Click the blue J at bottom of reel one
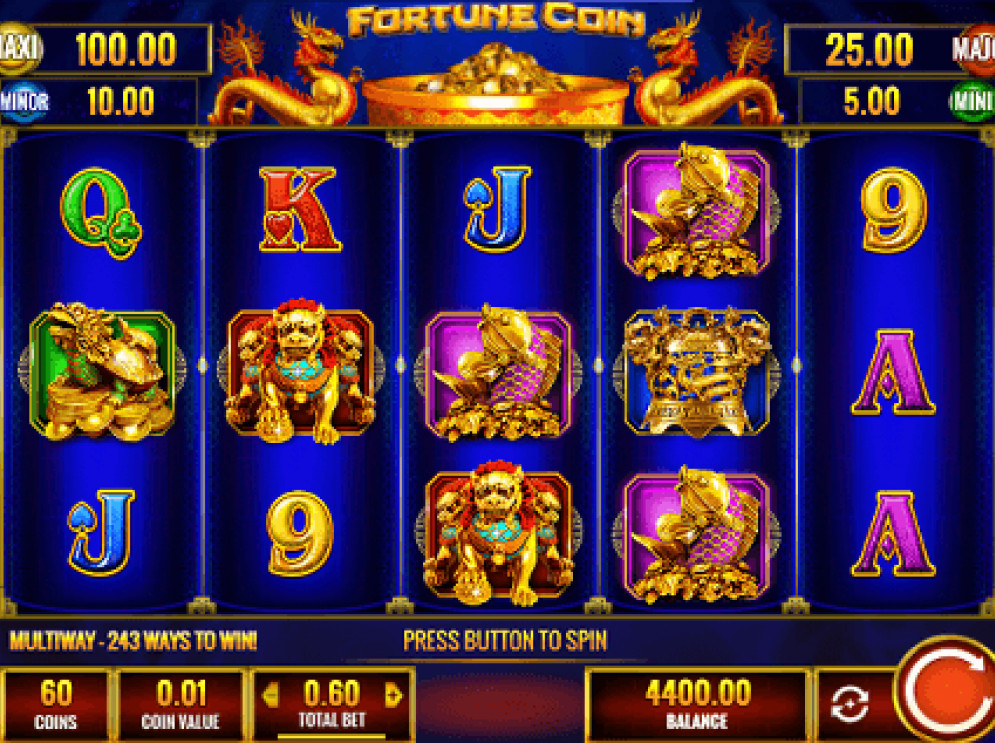The height and width of the screenshot is (743, 995). 101,532
